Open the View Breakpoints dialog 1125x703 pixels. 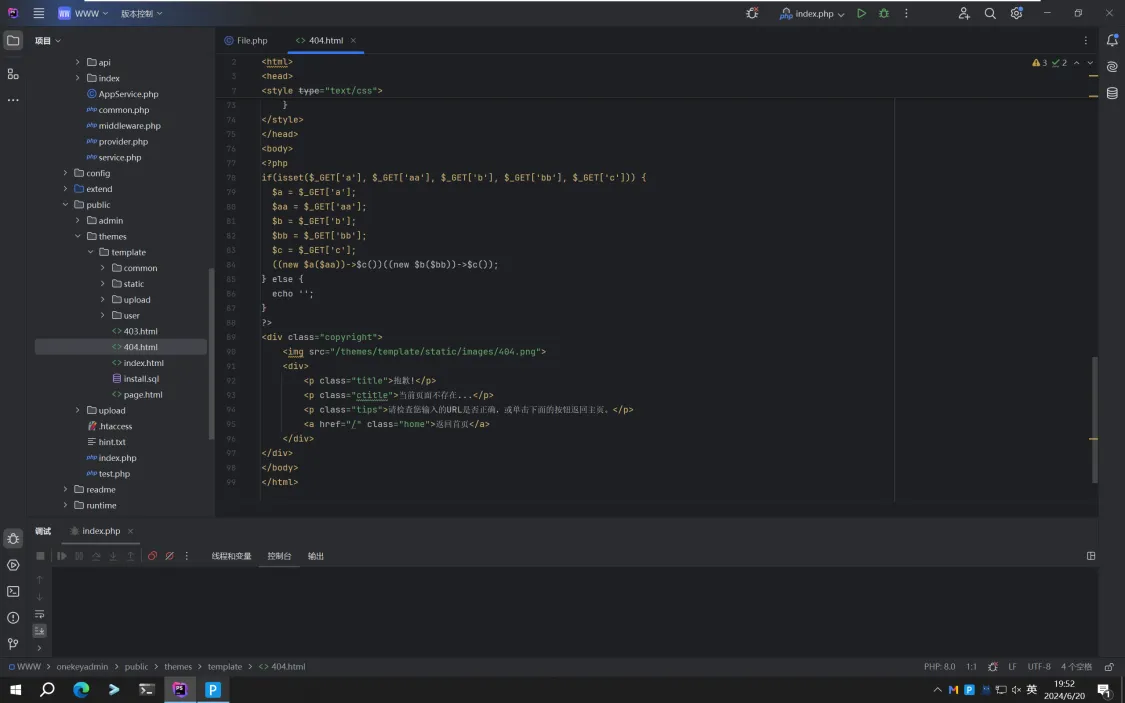152,556
